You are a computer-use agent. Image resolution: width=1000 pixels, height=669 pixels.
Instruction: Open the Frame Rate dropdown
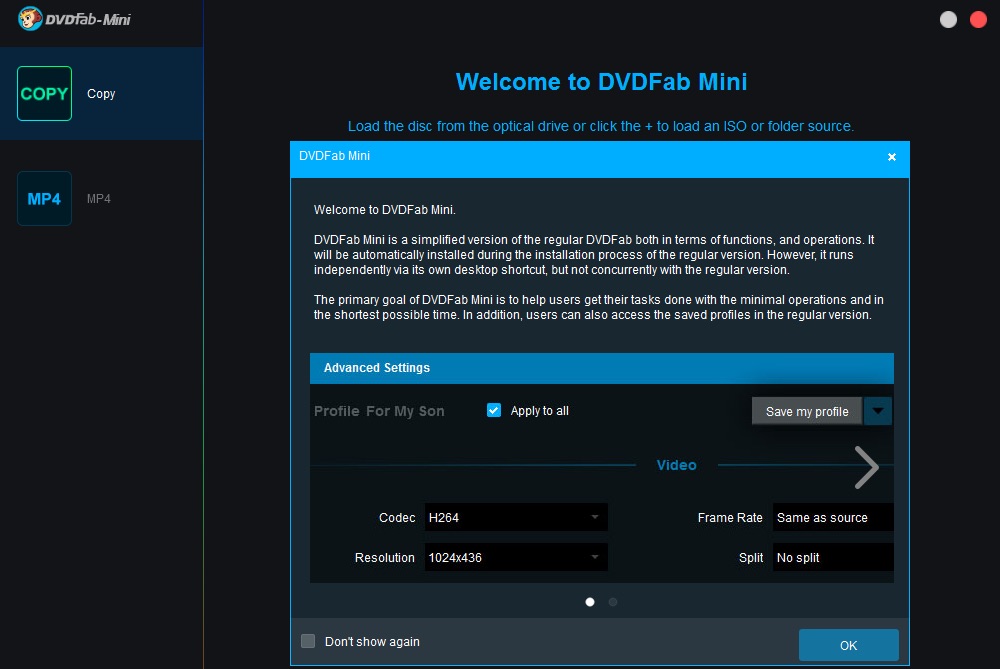tap(833, 517)
